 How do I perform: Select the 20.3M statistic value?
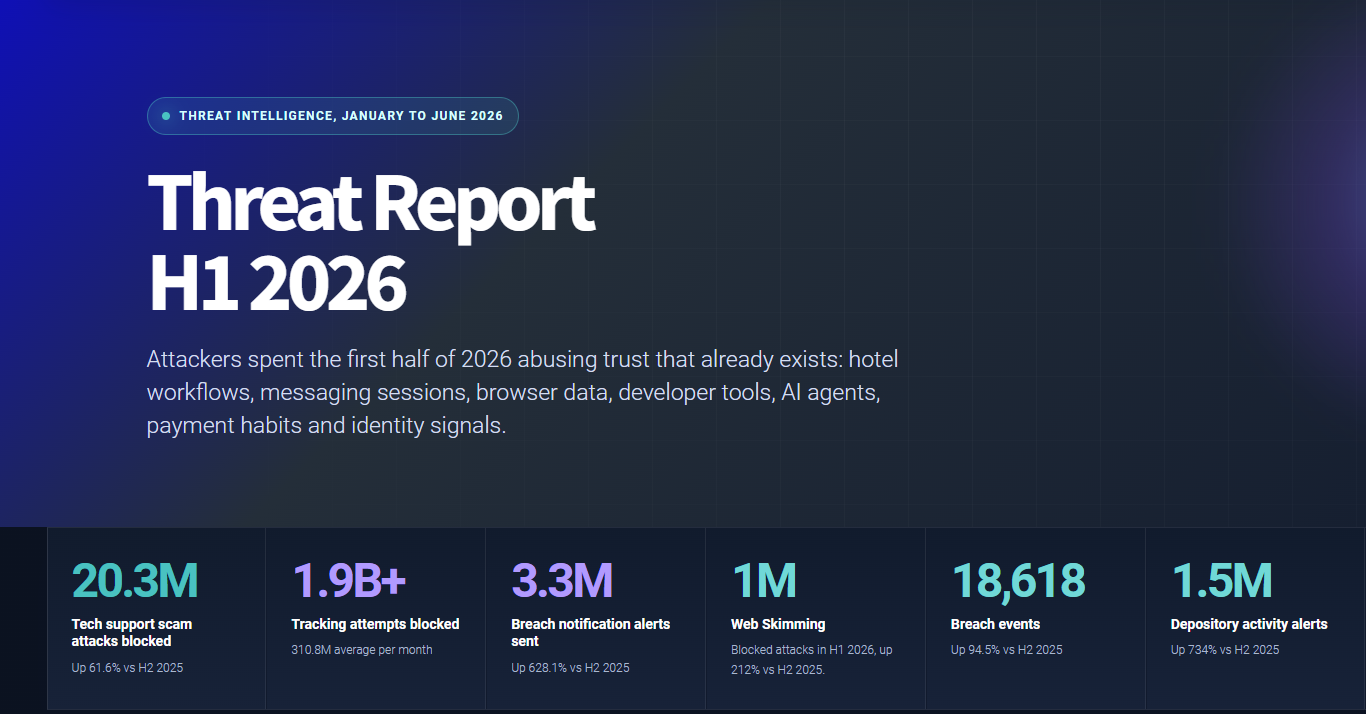(135, 581)
